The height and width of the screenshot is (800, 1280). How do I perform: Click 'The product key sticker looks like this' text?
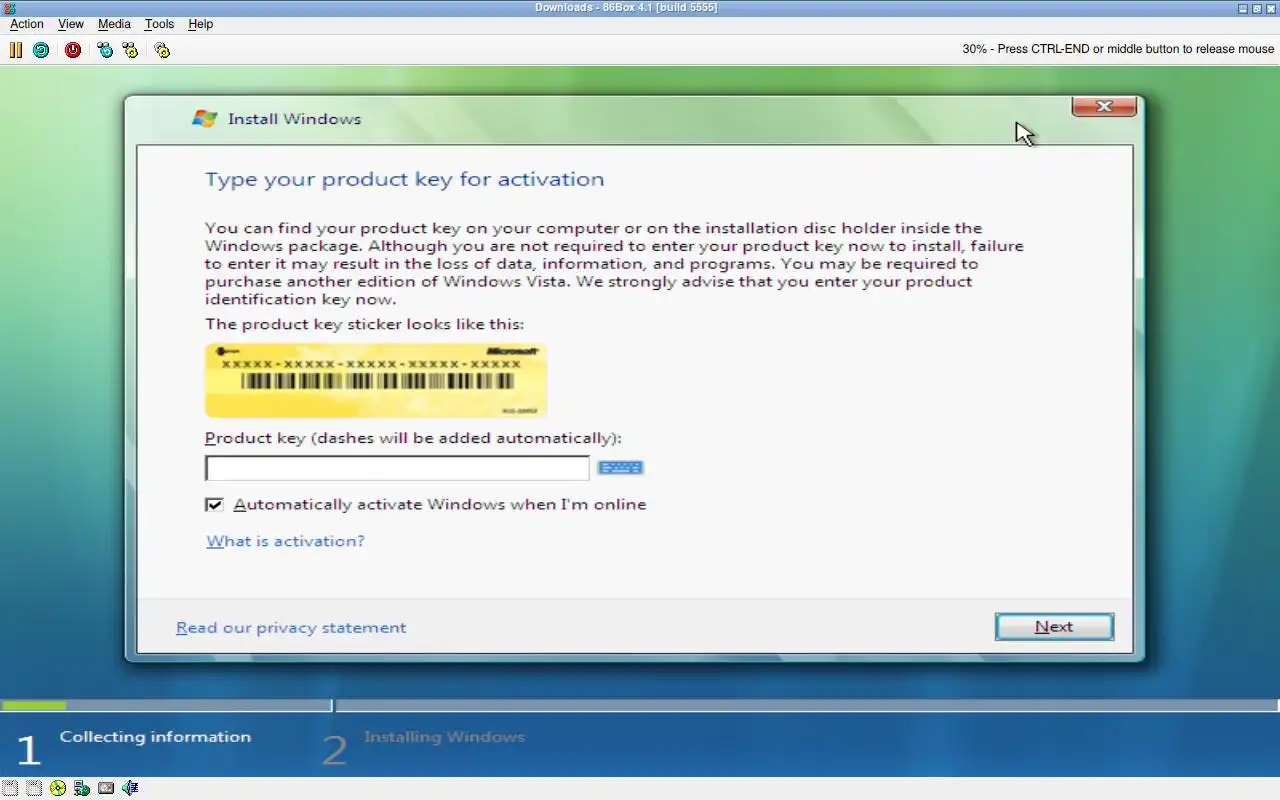tap(364, 324)
